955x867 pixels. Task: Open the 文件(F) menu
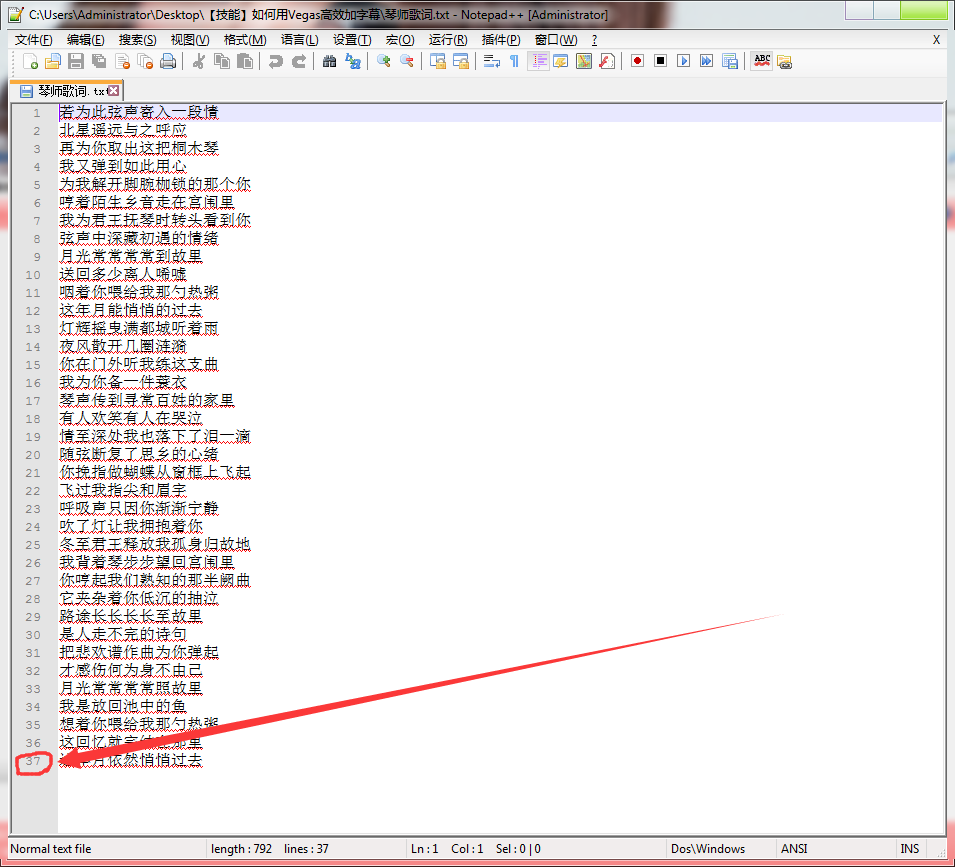[x=33, y=40]
